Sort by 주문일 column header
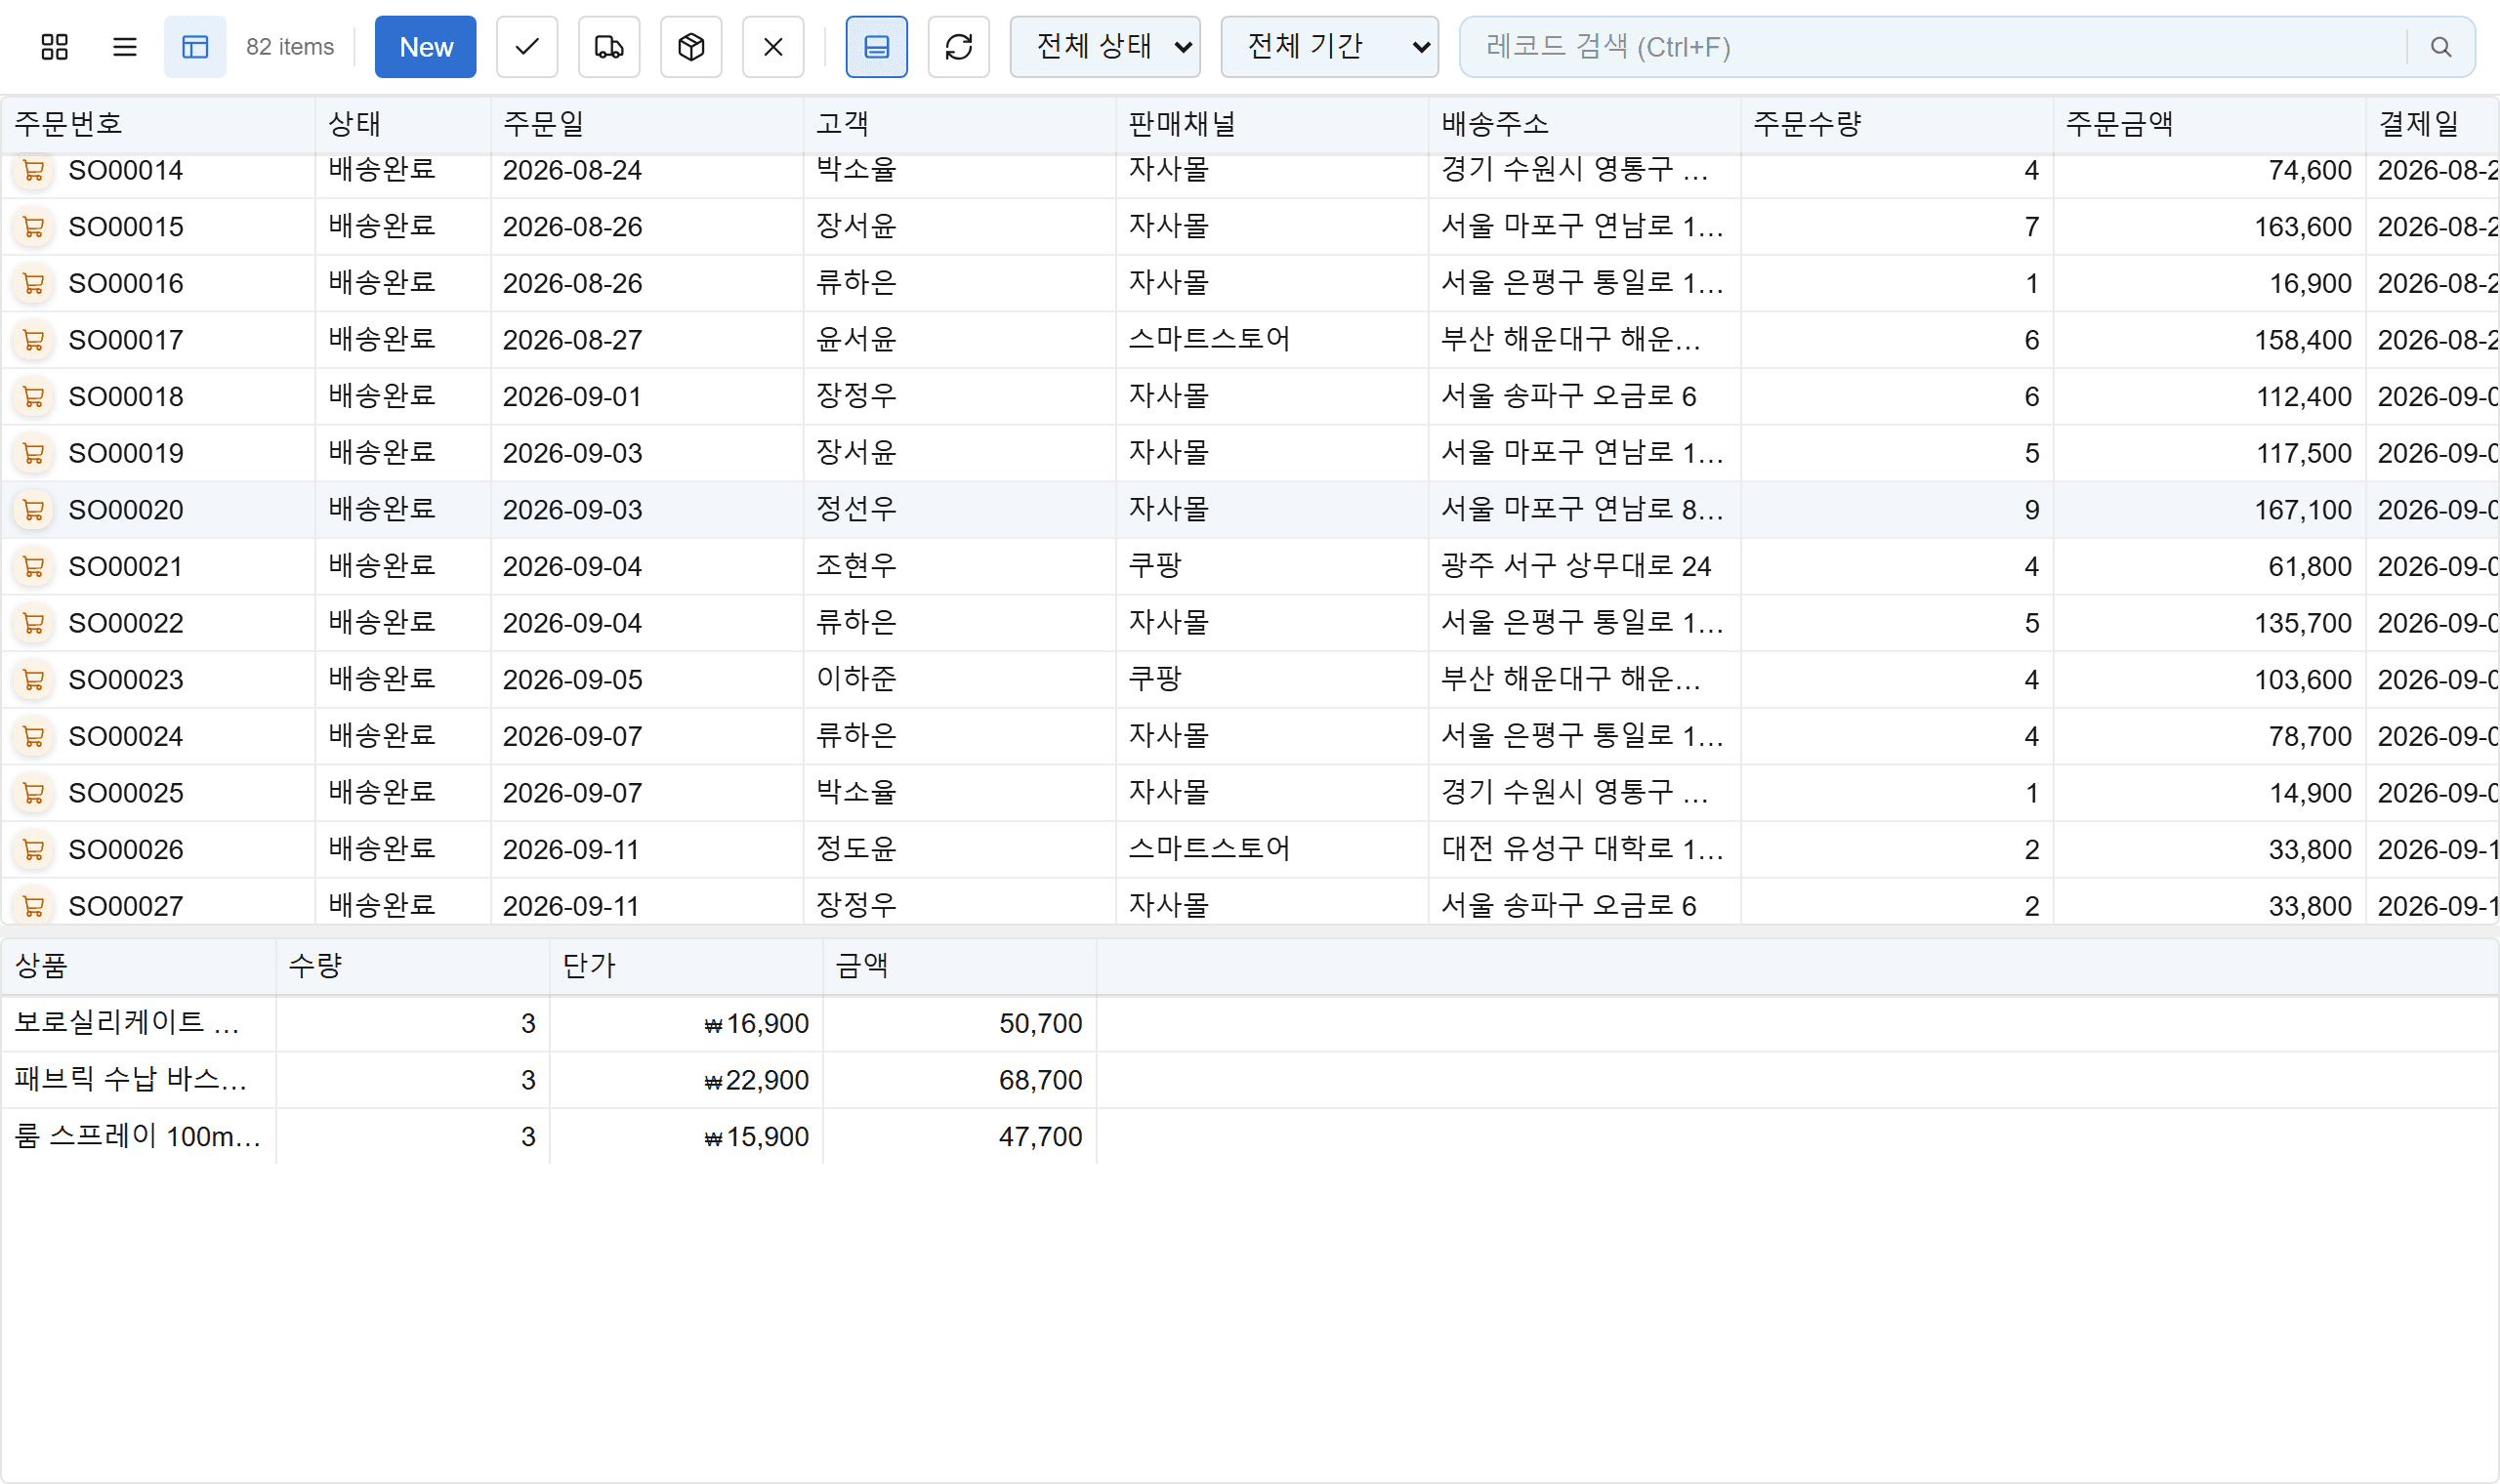This screenshot has width=2500, height=1484. (647, 124)
